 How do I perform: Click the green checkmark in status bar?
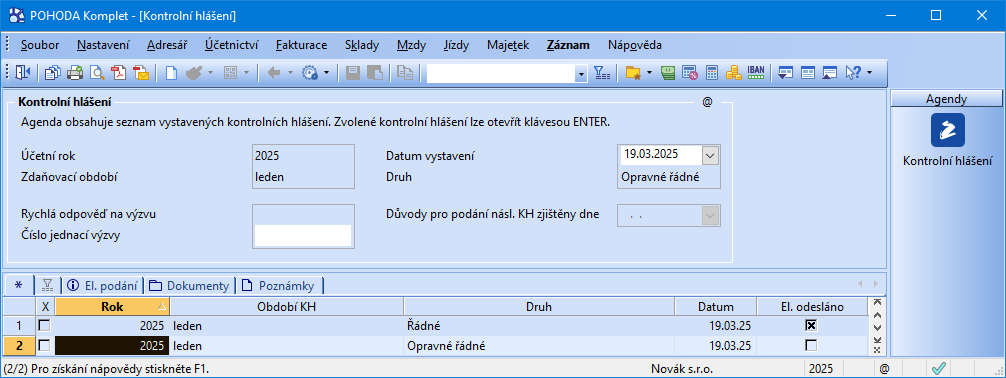(939, 368)
